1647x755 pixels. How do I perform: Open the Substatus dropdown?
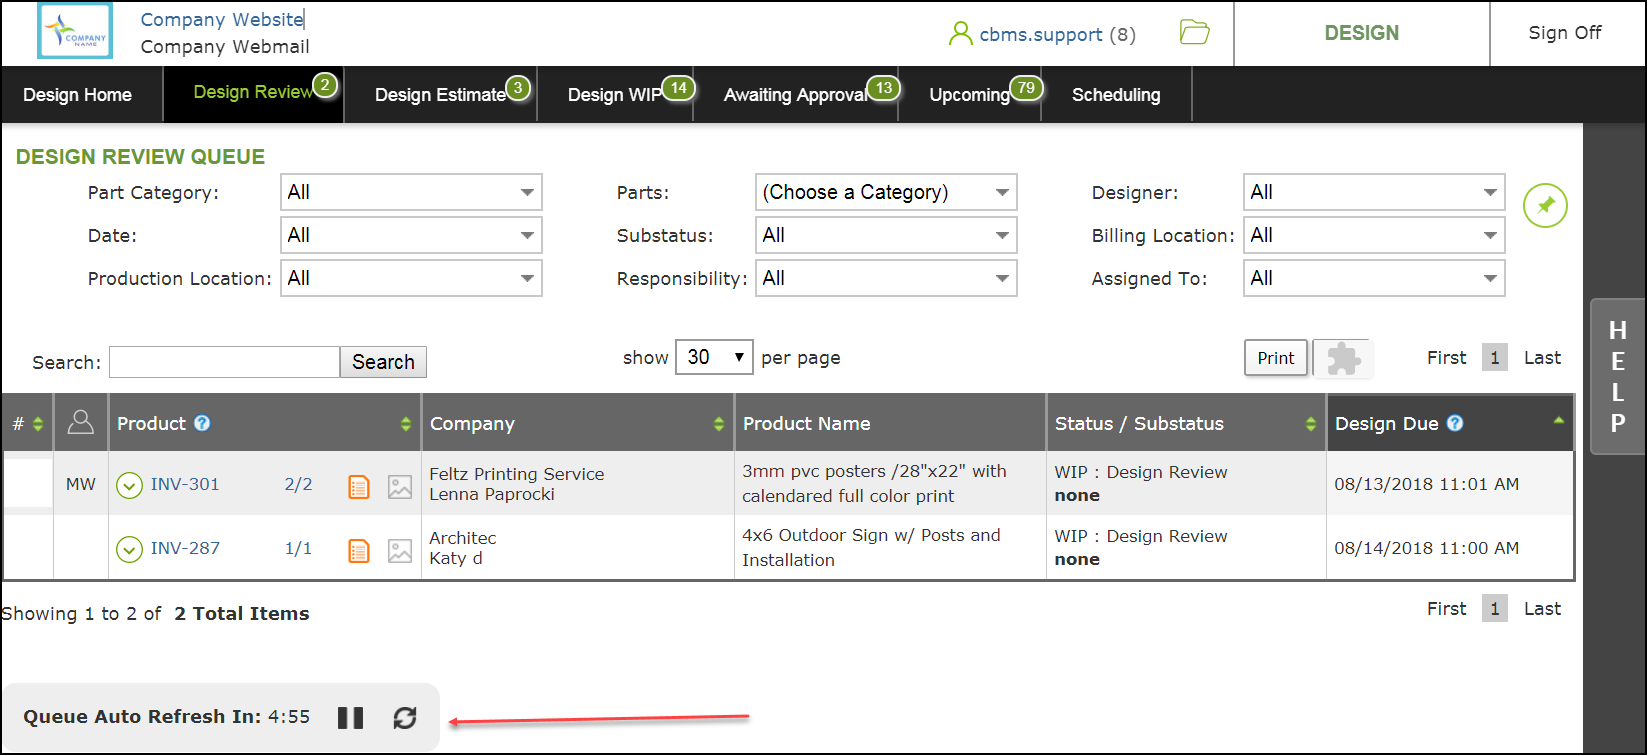tap(886, 235)
